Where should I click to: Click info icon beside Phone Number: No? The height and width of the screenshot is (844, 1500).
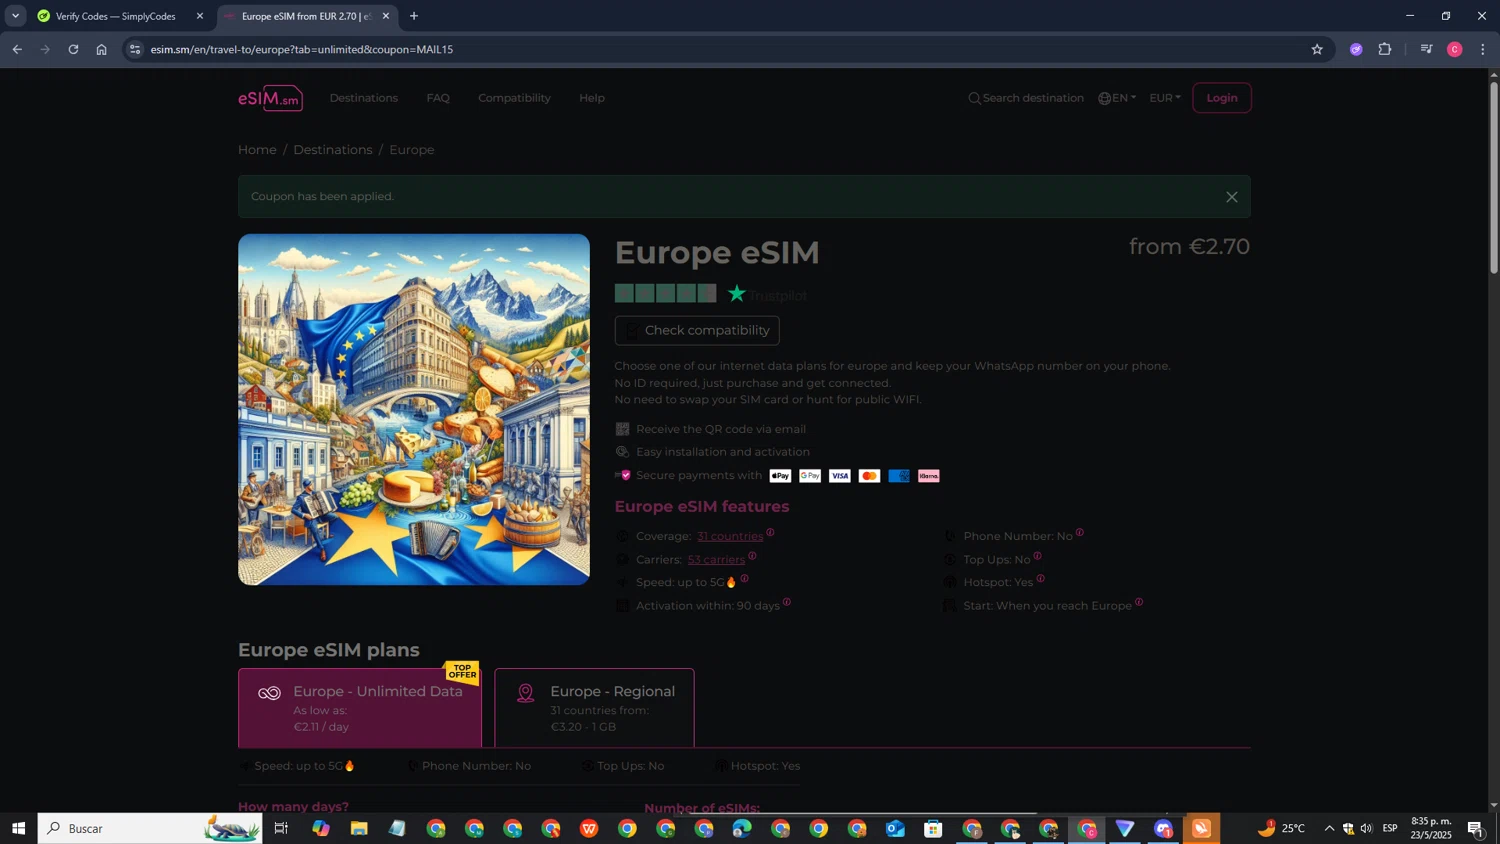(x=1080, y=532)
